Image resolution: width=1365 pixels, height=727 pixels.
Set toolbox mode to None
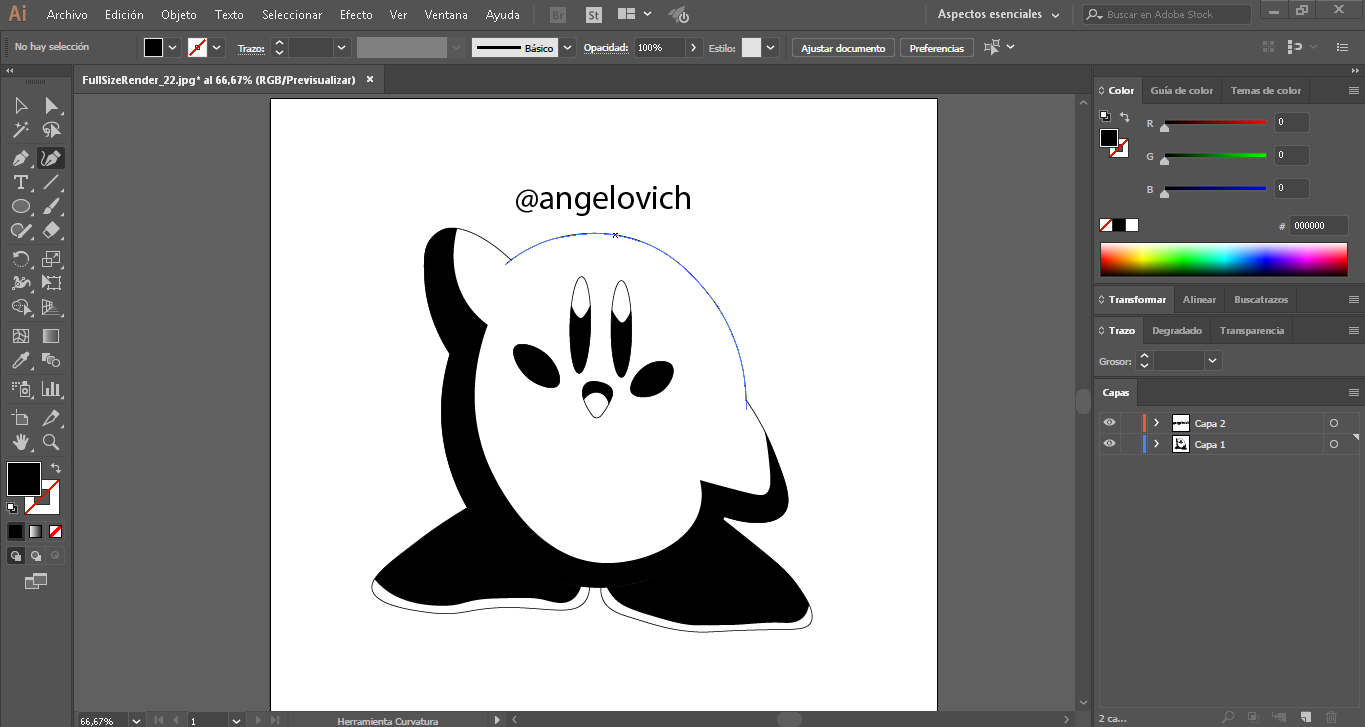[x=56, y=531]
